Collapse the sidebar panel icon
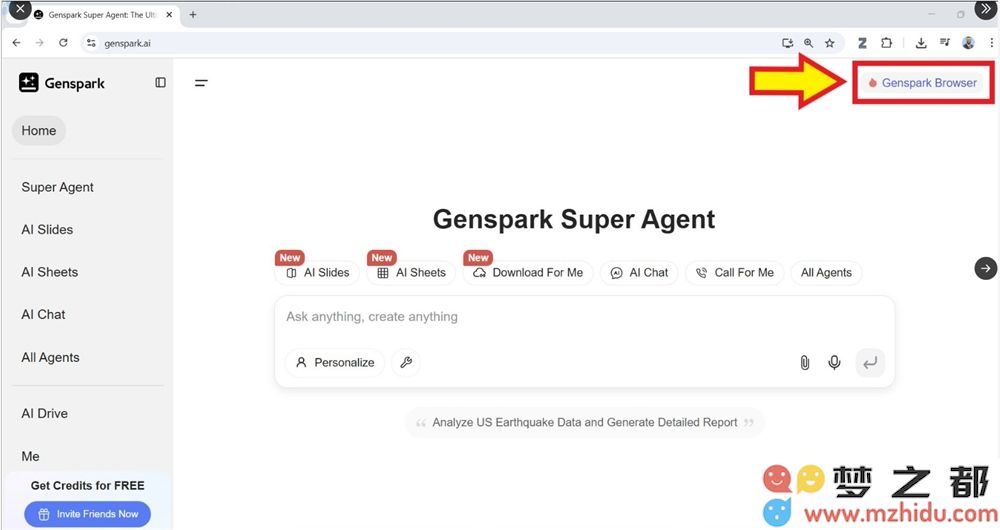The height and width of the screenshot is (530, 1000). click(161, 82)
